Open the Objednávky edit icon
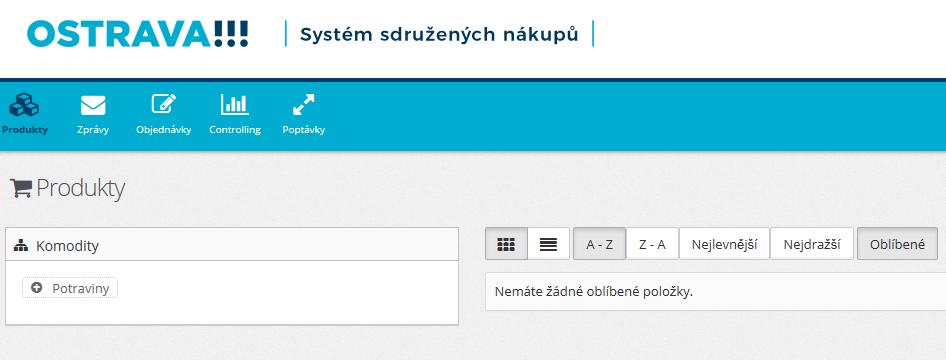 (163, 104)
